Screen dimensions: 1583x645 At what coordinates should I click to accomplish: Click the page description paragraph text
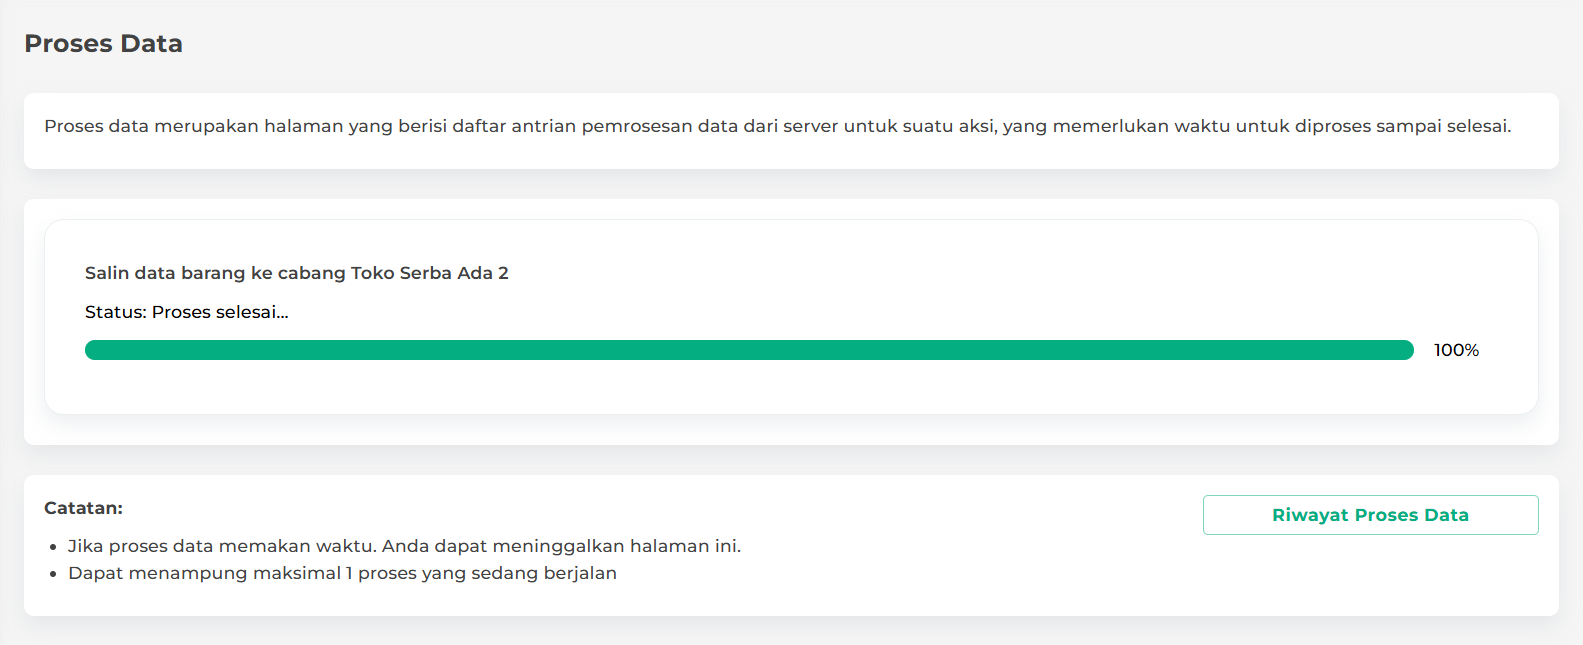777,126
